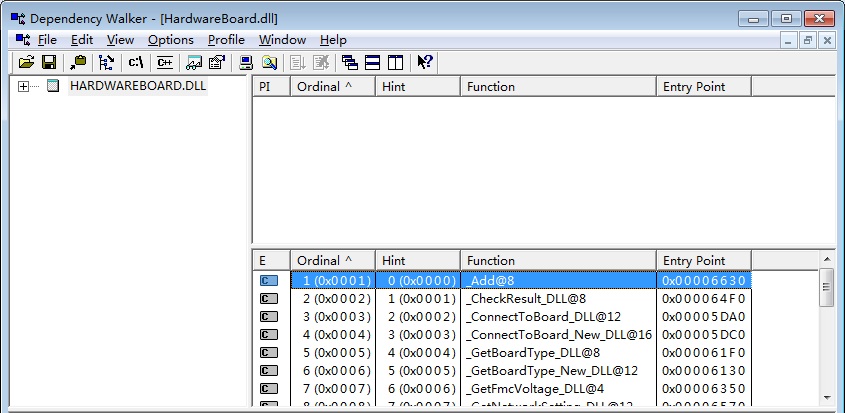This screenshot has width=845, height=413.
Task: Click the Stop Profiling toolbar icon
Action: coord(321,63)
